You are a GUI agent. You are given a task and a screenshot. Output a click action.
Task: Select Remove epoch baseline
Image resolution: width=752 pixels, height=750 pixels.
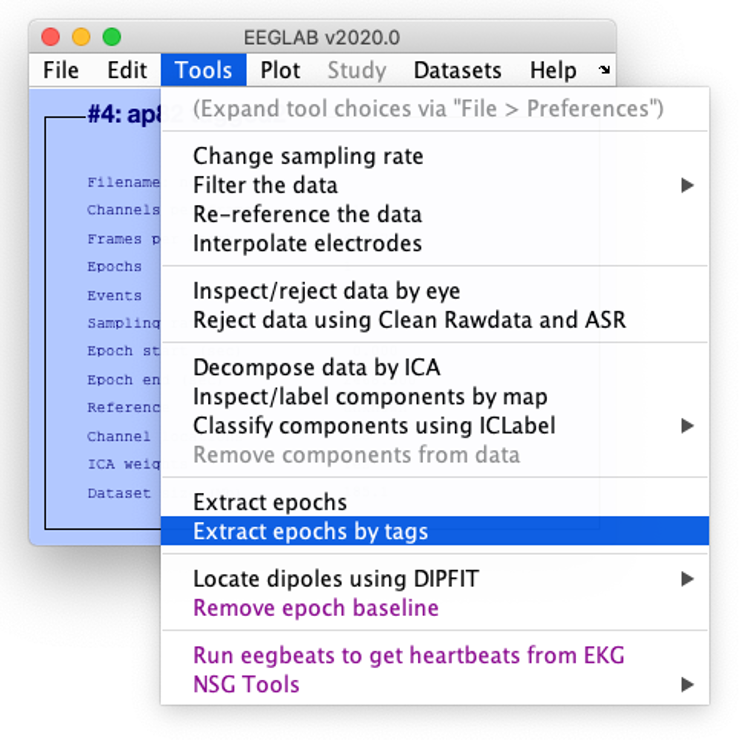click(x=315, y=608)
